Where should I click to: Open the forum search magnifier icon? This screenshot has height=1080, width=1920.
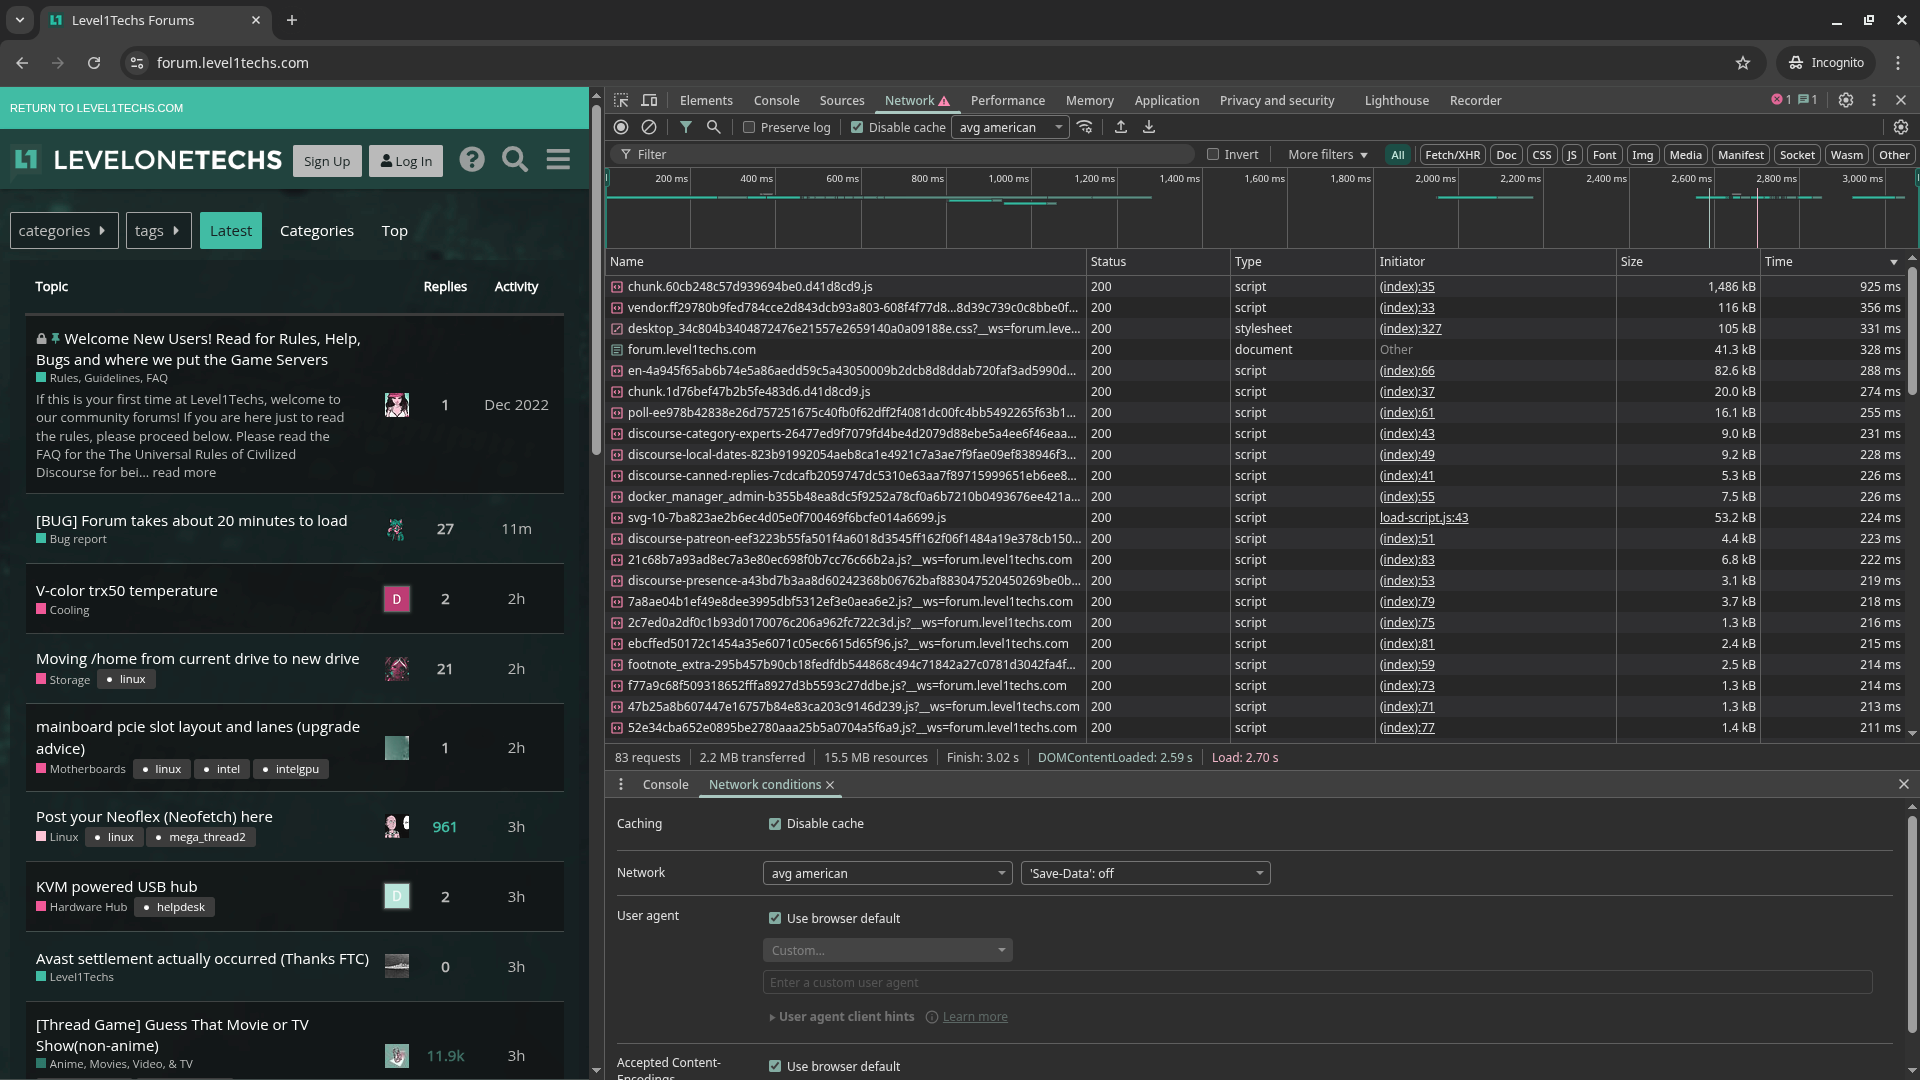(x=515, y=160)
